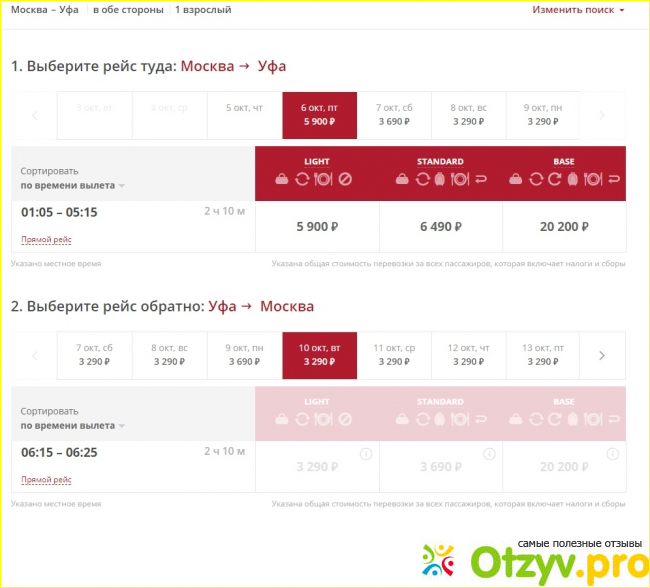The image size is (650, 588).
Task: Open outbound sort 'по времени вылета' dropdown
Action: (x=73, y=185)
